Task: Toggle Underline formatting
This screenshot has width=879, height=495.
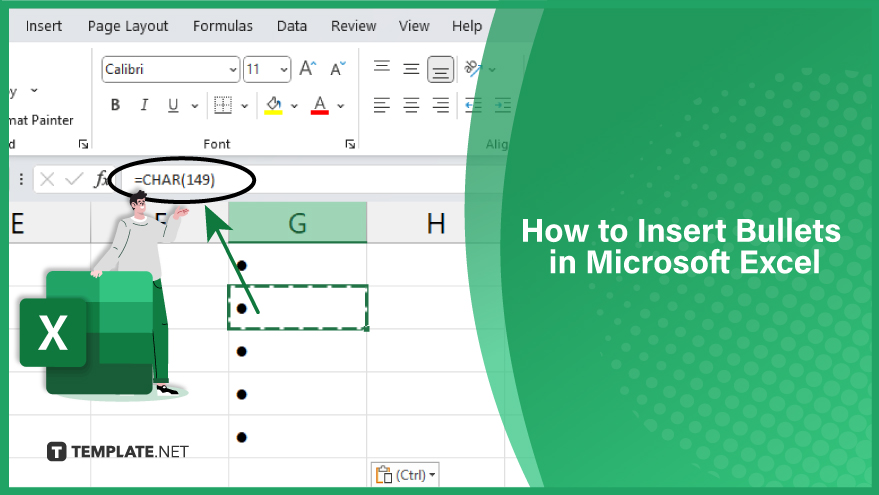Action: click(173, 105)
